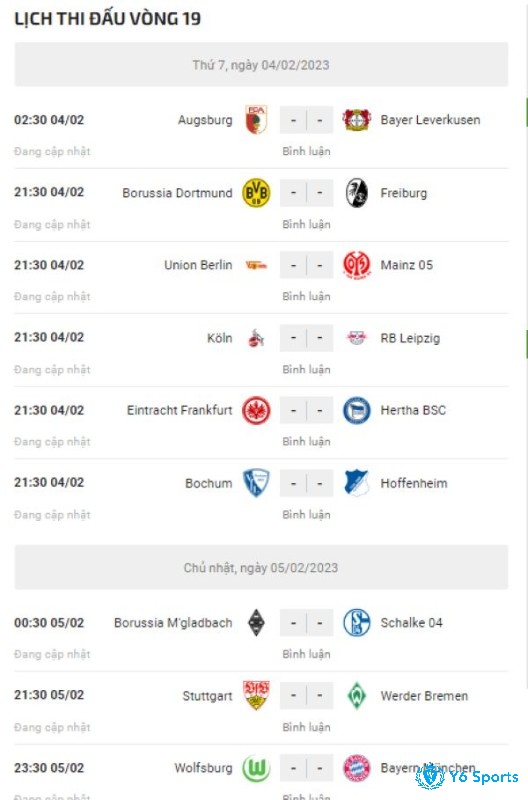Screen dimensions: 528x800
Task: Click the Schalke 04 club logo
Action: click(x=356, y=623)
